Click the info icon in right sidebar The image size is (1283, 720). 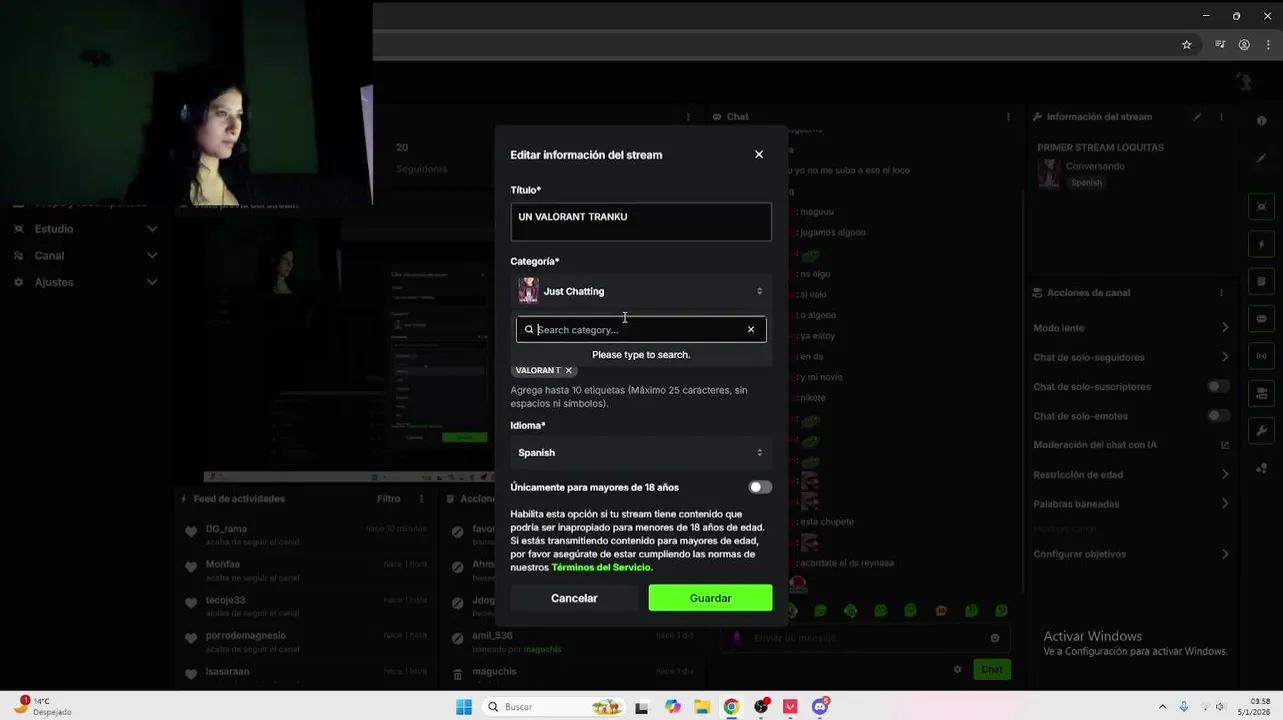click(x=1261, y=120)
